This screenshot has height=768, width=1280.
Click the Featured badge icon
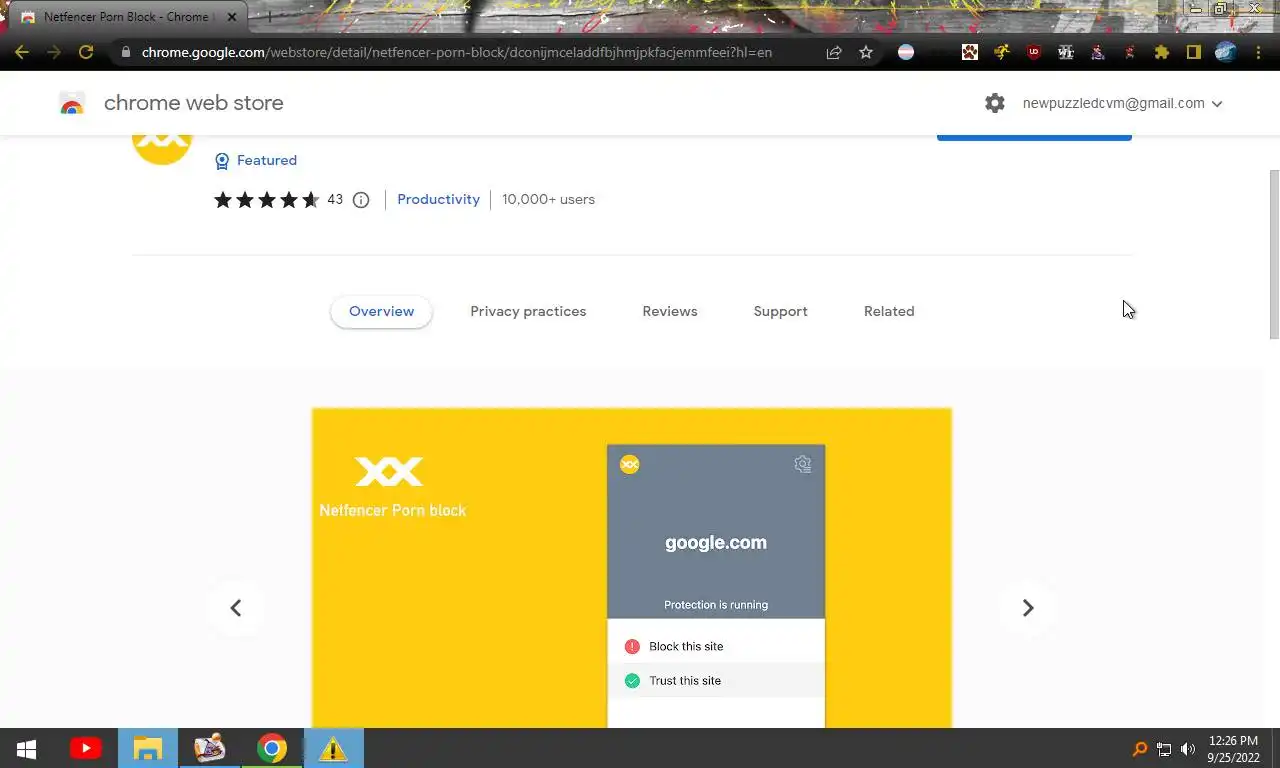point(222,161)
